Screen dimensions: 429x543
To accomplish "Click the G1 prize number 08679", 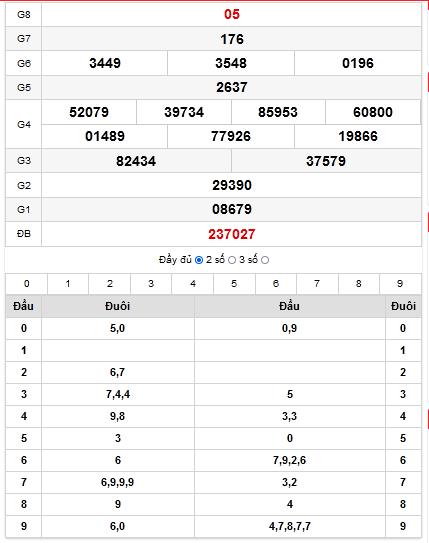I will point(232,210).
